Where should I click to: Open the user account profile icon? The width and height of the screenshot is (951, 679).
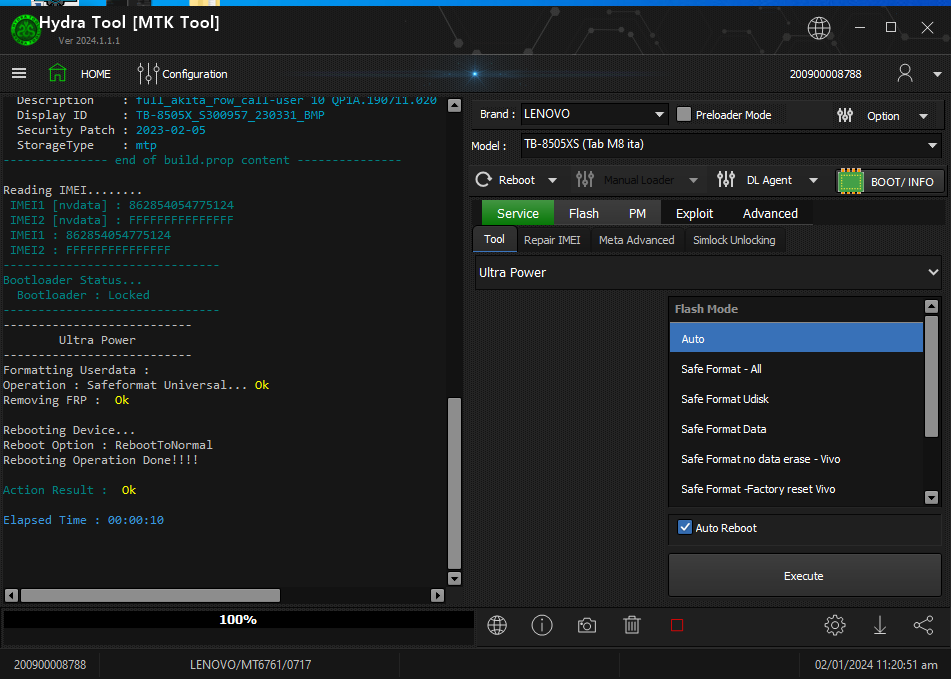pyautogui.click(x=905, y=73)
